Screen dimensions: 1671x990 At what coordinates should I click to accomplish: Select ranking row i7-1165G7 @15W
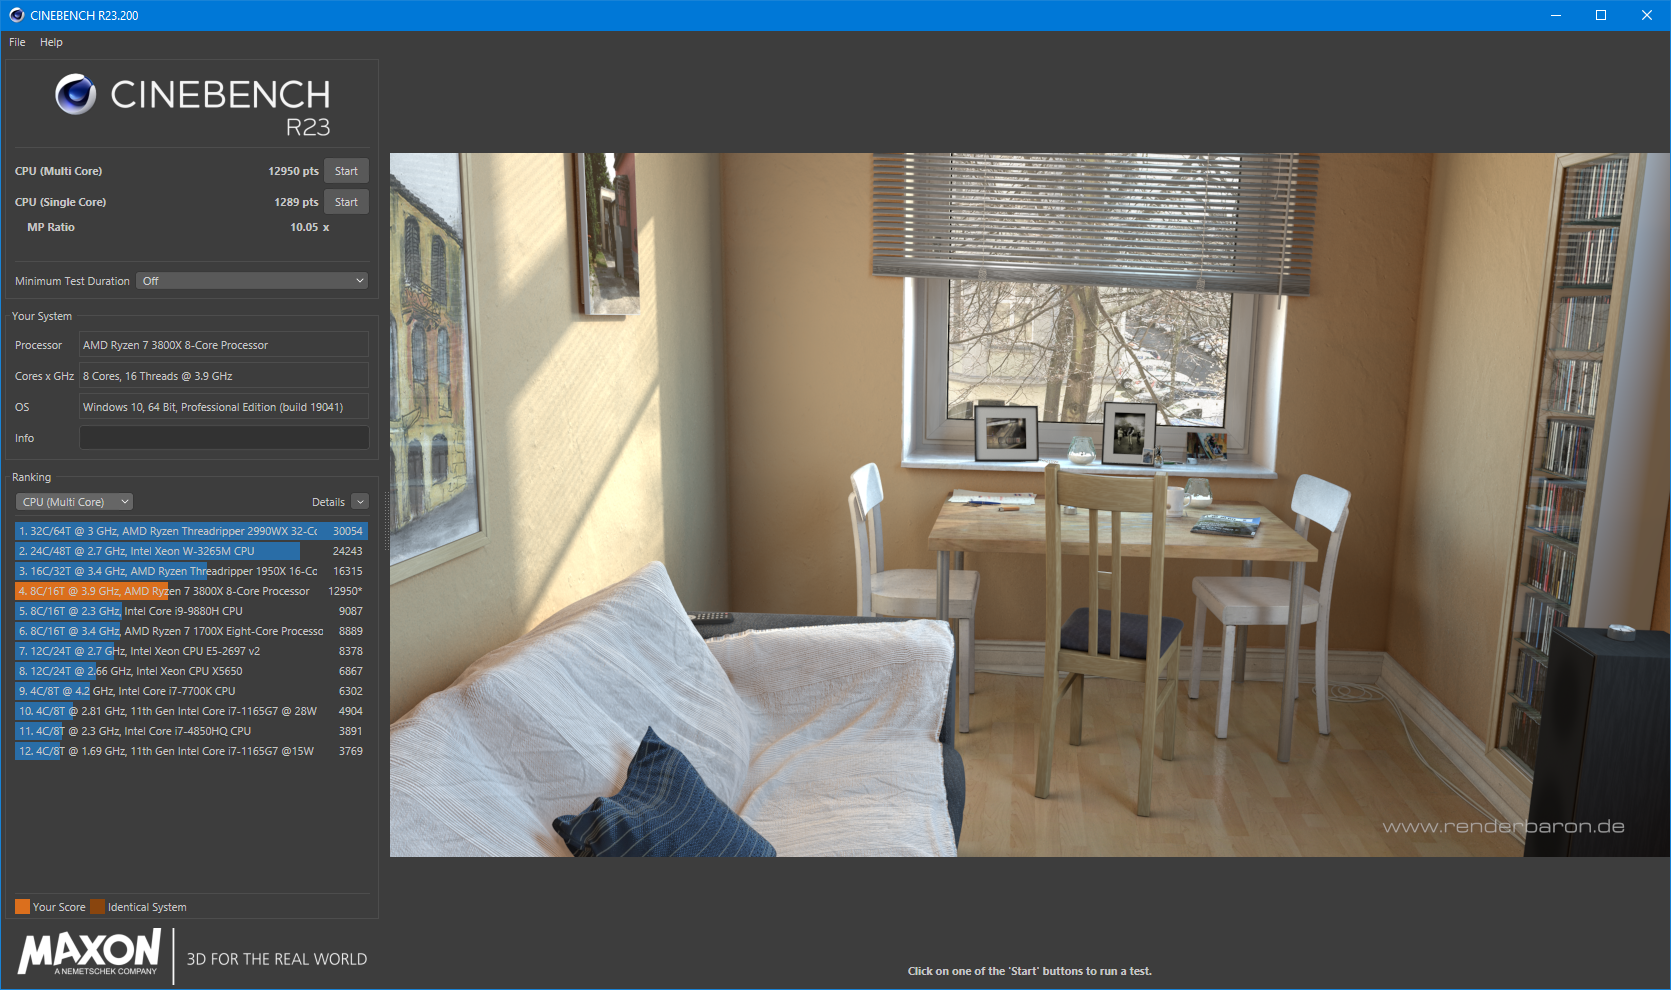(x=191, y=751)
